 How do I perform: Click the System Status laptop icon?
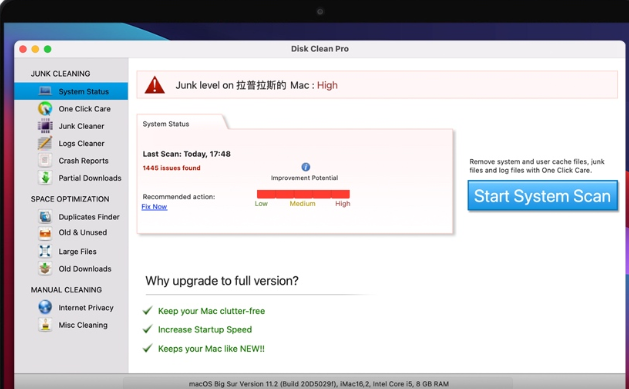(45, 91)
